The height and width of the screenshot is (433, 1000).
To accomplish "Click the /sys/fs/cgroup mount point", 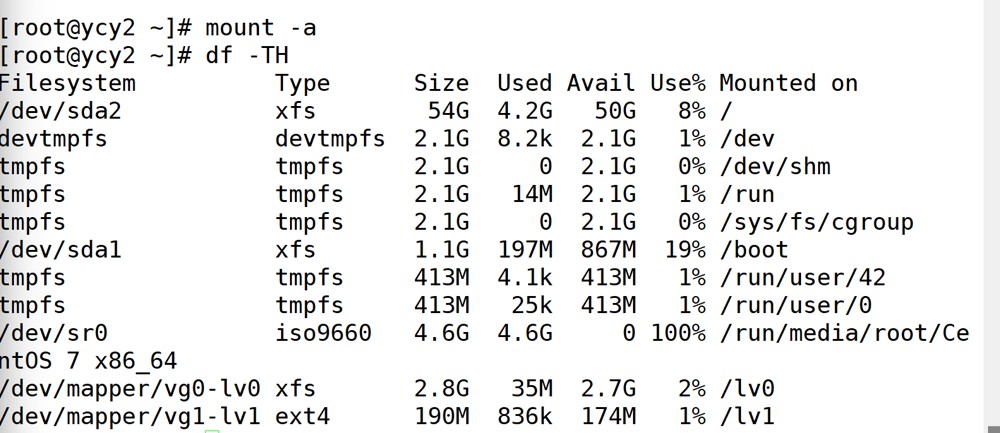I will coord(816,223).
